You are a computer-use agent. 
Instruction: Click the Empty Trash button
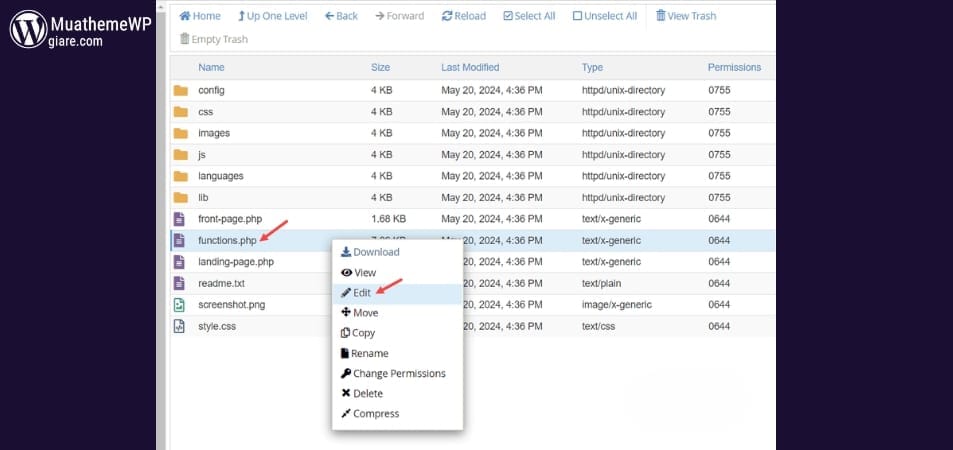[213, 39]
